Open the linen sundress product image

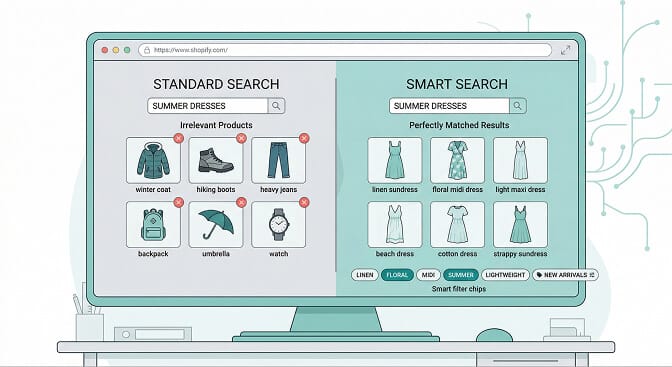click(x=395, y=160)
